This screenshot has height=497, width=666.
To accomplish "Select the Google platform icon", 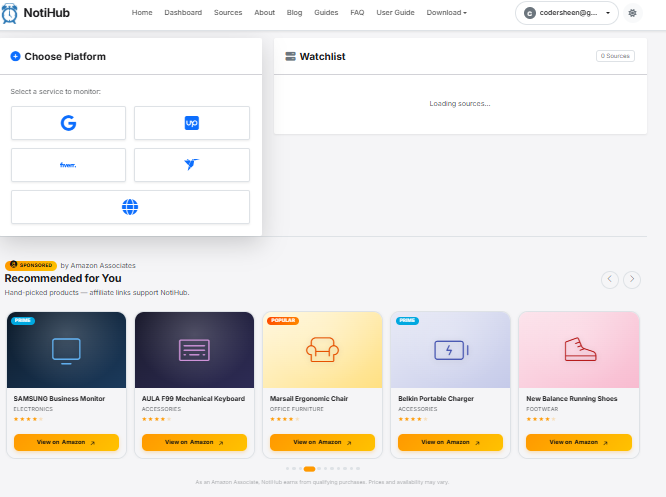I will pyautogui.click(x=68, y=123).
